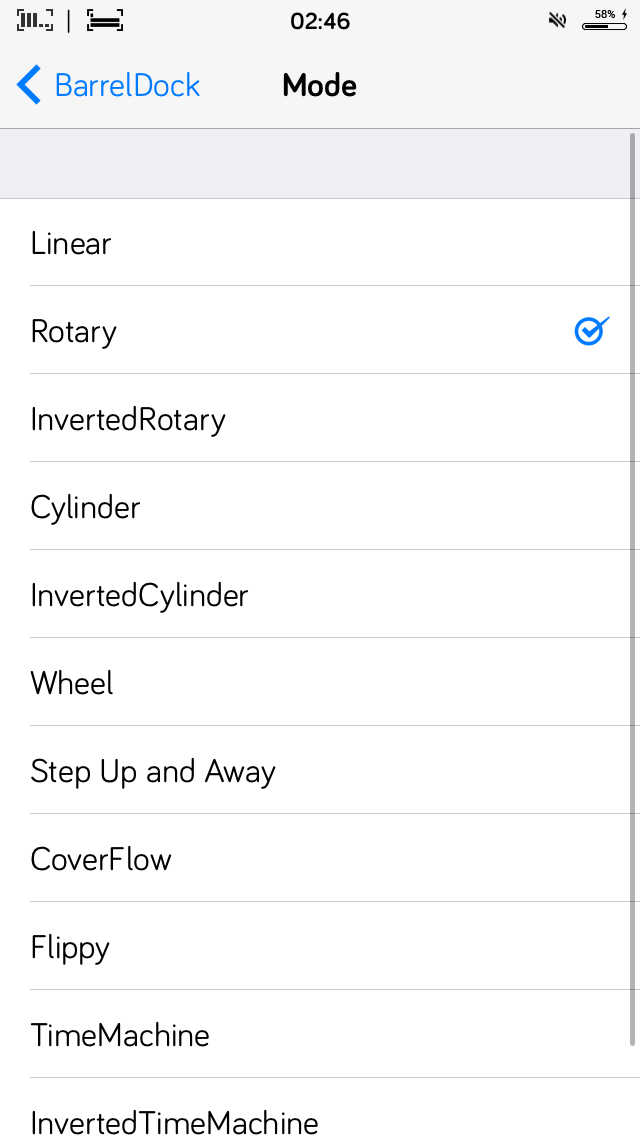
Task: Click the vertical scrollbar indicator
Action: coord(633,589)
